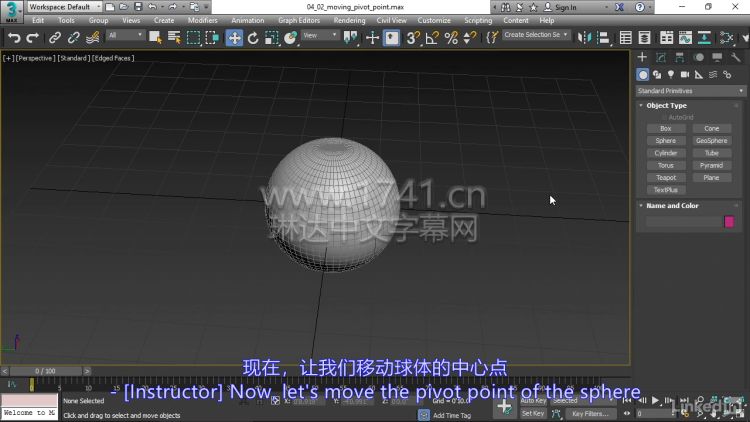Image resolution: width=750 pixels, height=422 pixels.
Task: Toggle Angle Snap
Action: pyautogui.click(x=432, y=38)
